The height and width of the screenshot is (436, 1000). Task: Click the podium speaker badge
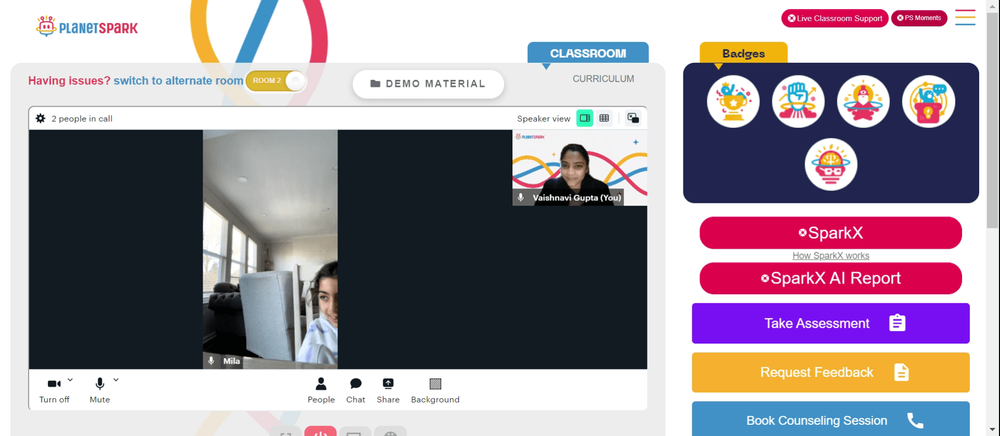[x=928, y=101]
